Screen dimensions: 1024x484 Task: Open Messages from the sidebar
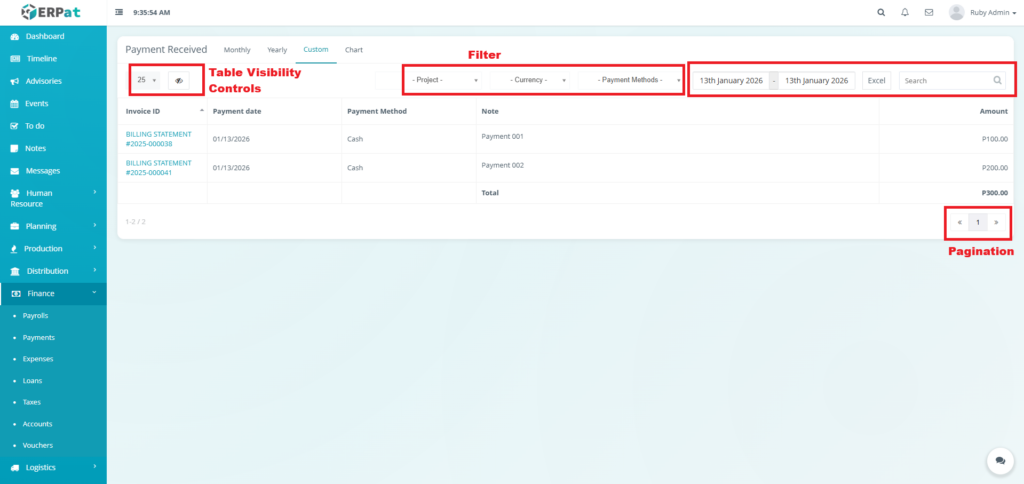[42, 170]
